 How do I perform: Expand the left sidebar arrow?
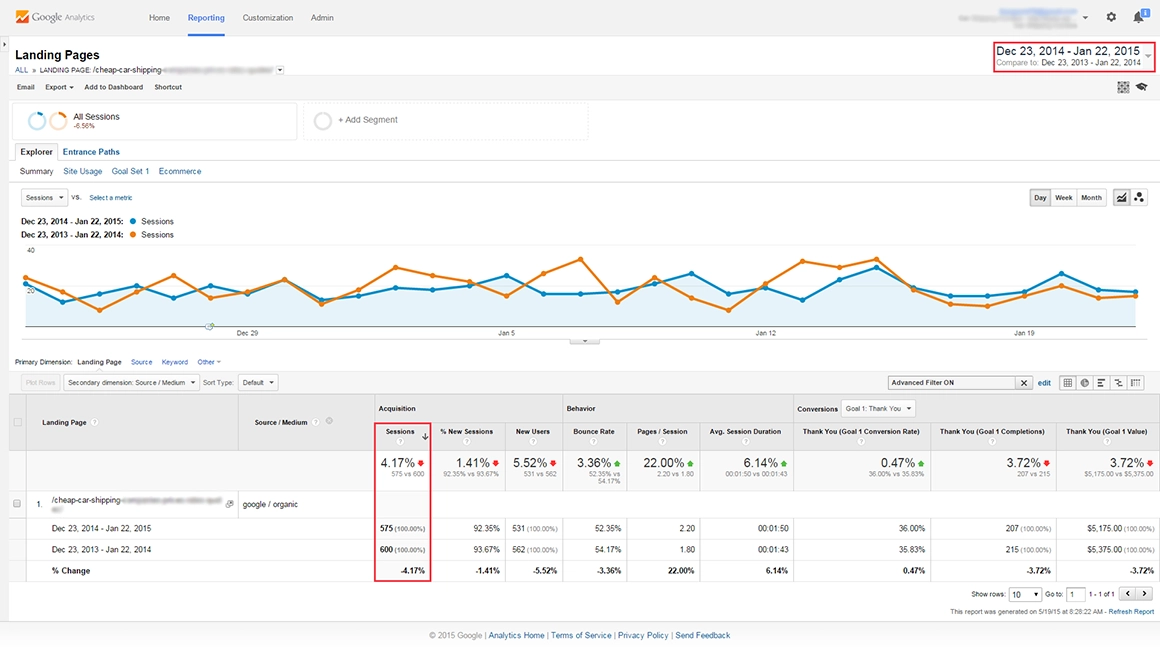(4, 44)
